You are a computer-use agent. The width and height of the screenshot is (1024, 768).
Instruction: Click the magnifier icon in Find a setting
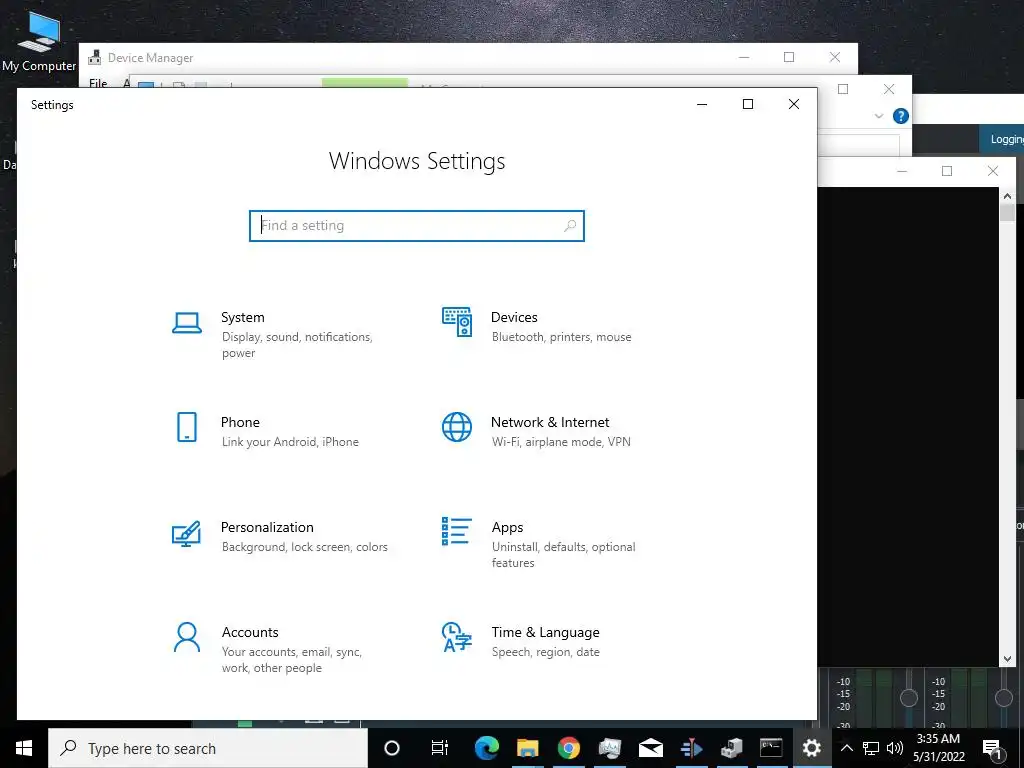tap(569, 225)
